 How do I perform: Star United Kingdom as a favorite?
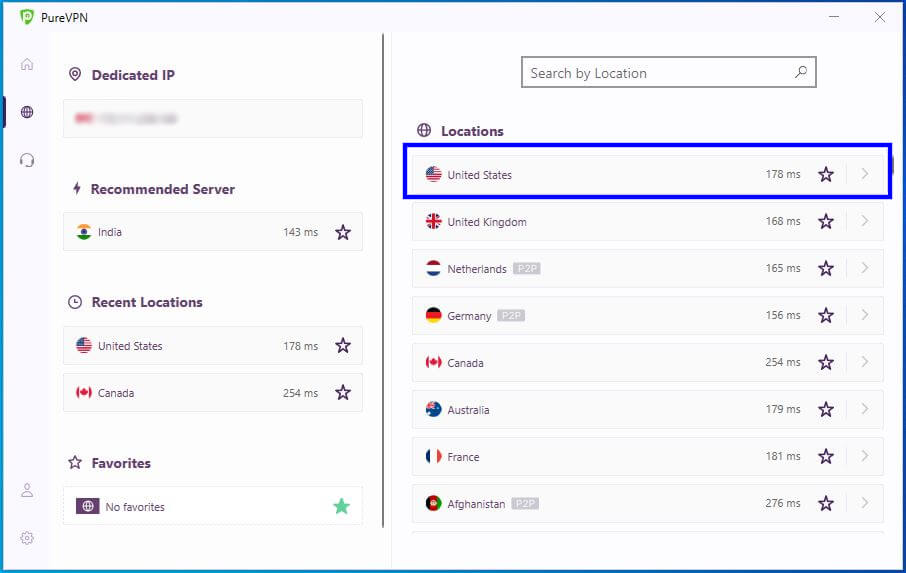826,221
